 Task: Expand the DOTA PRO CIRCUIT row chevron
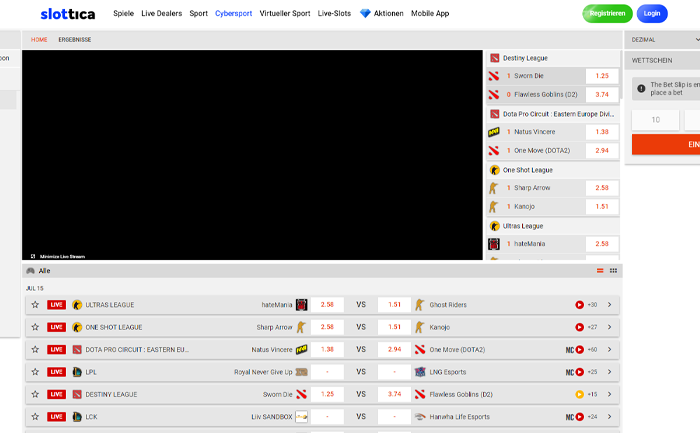pyautogui.click(x=609, y=350)
